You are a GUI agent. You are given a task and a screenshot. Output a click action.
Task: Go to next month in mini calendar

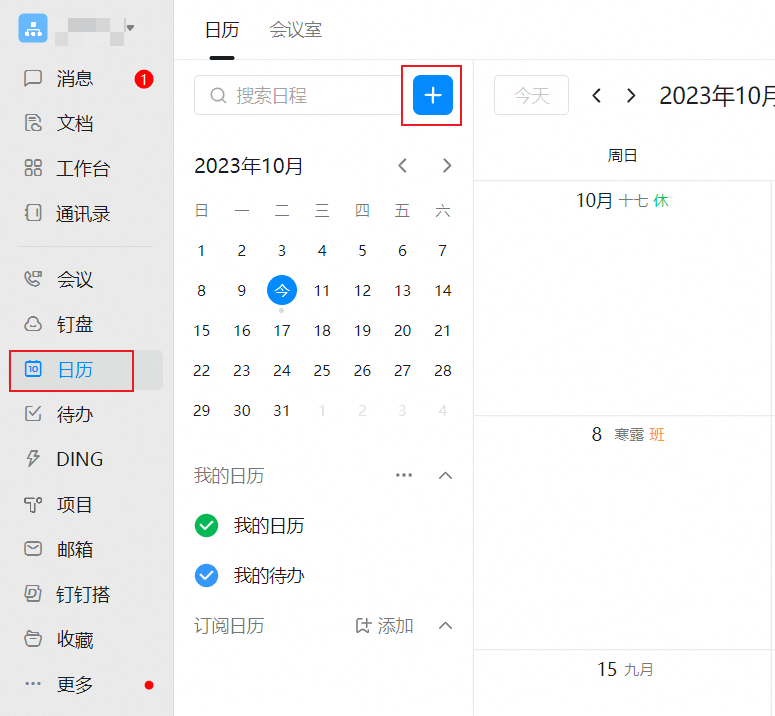[447, 166]
